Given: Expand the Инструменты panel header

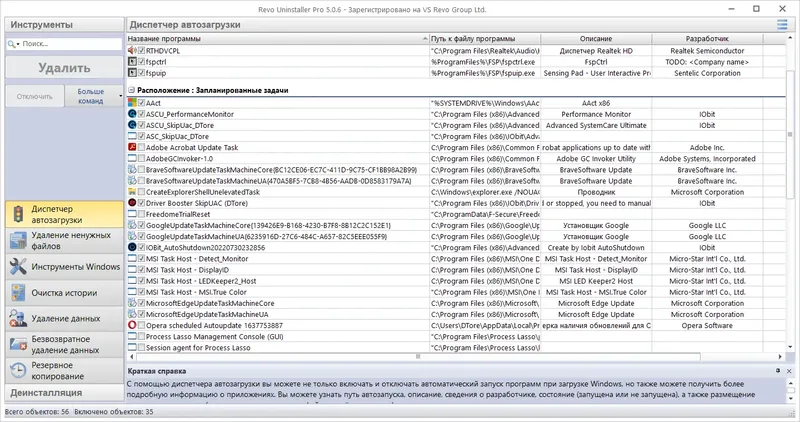Looking at the screenshot, I should click(x=64, y=24).
